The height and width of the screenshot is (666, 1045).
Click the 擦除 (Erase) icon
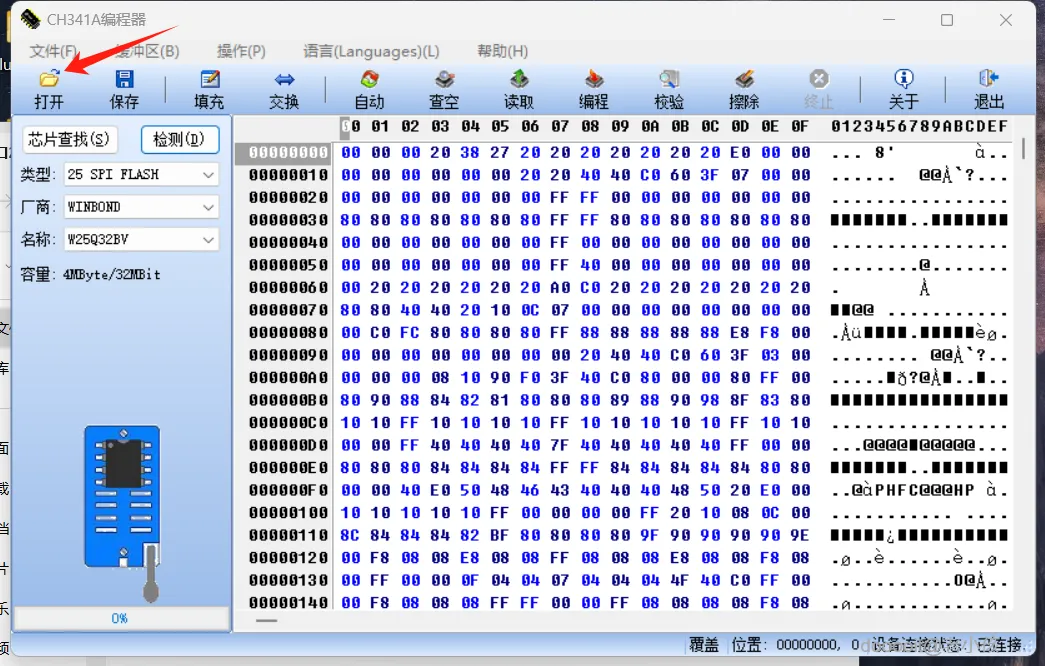[x=744, y=79]
